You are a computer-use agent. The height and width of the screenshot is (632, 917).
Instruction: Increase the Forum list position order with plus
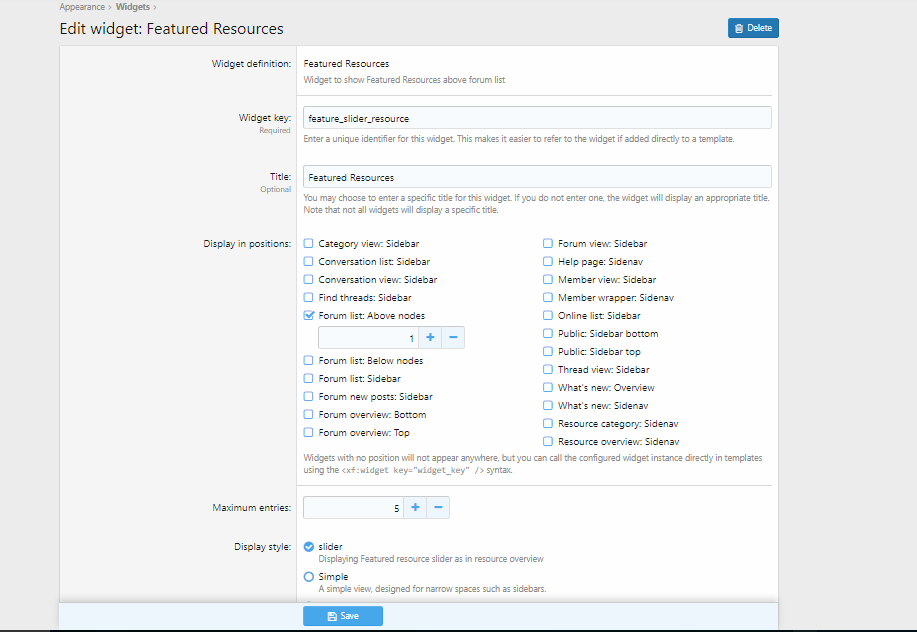pyautogui.click(x=430, y=338)
